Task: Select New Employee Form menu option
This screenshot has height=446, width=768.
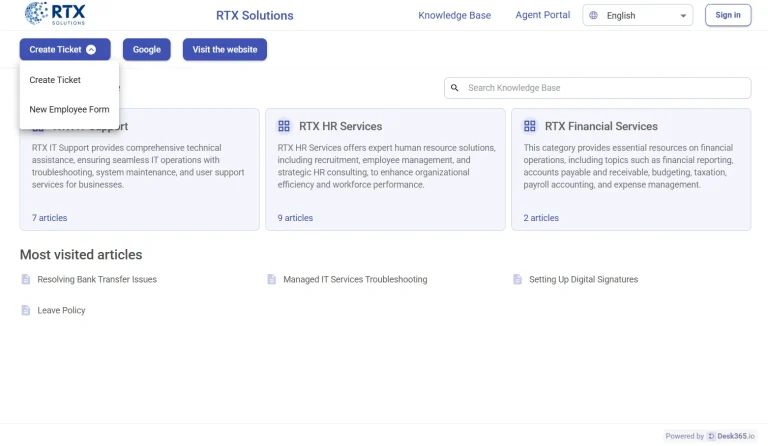Action: tap(69, 109)
